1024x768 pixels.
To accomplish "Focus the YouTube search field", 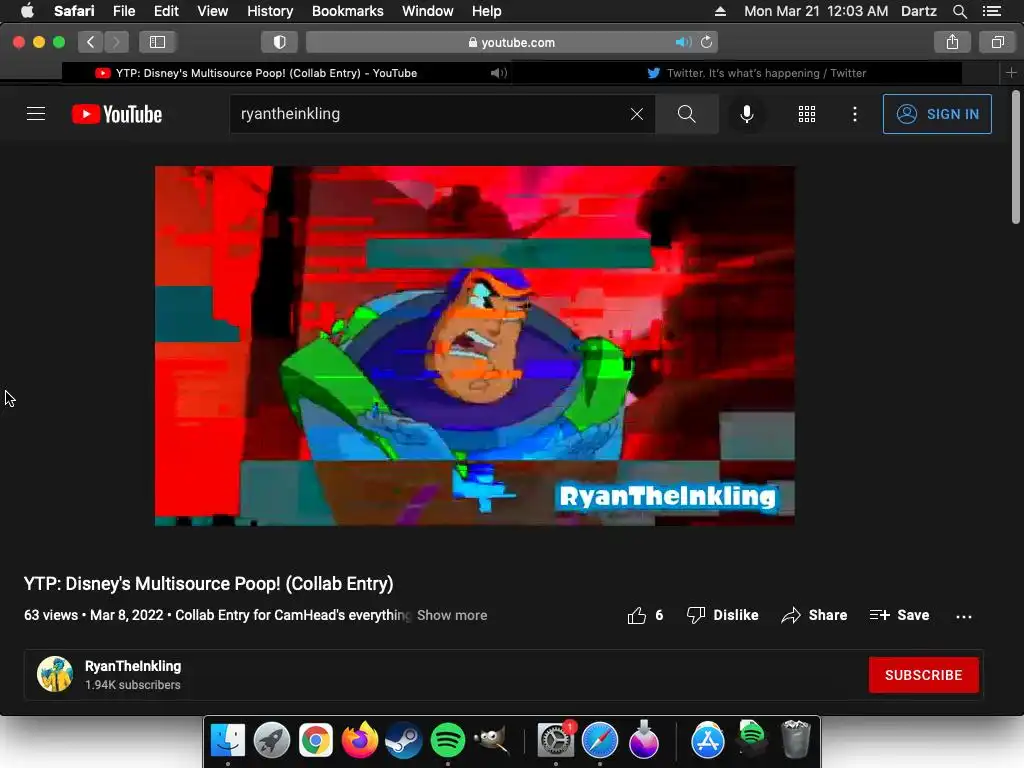I will click(431, 114).
